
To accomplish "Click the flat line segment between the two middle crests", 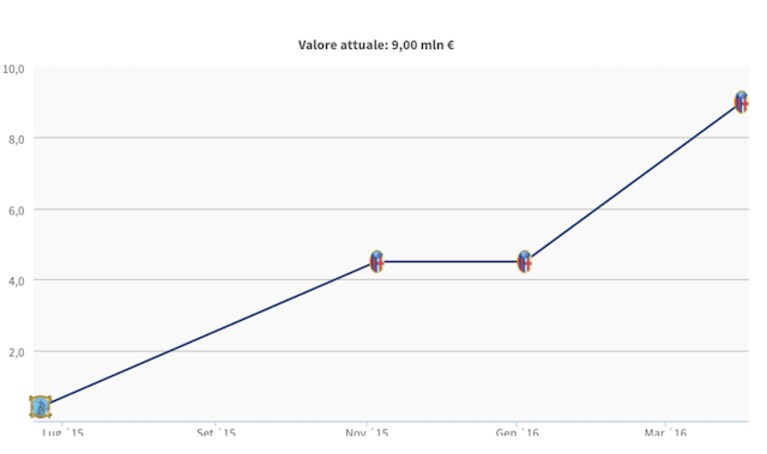I will 451,262.
